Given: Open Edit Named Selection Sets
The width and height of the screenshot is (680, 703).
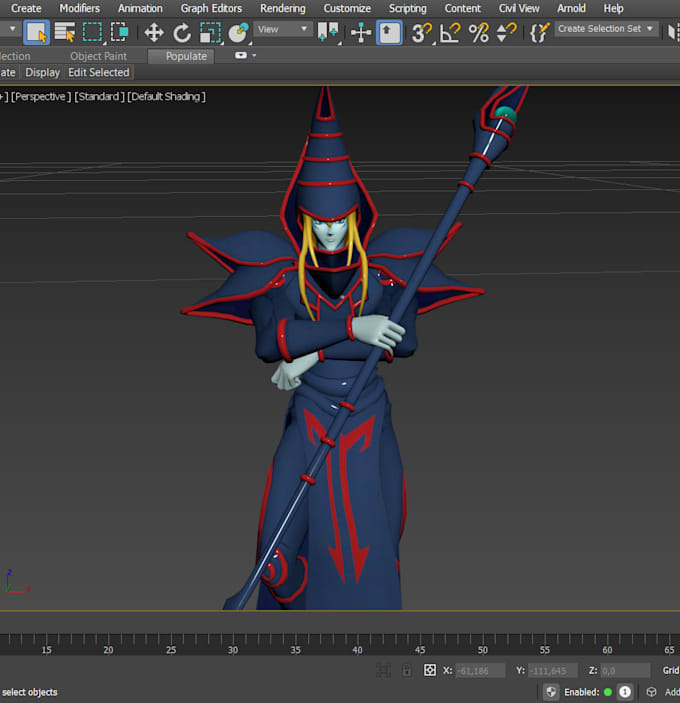Looking at the screenshot, I should click(539, 33).
